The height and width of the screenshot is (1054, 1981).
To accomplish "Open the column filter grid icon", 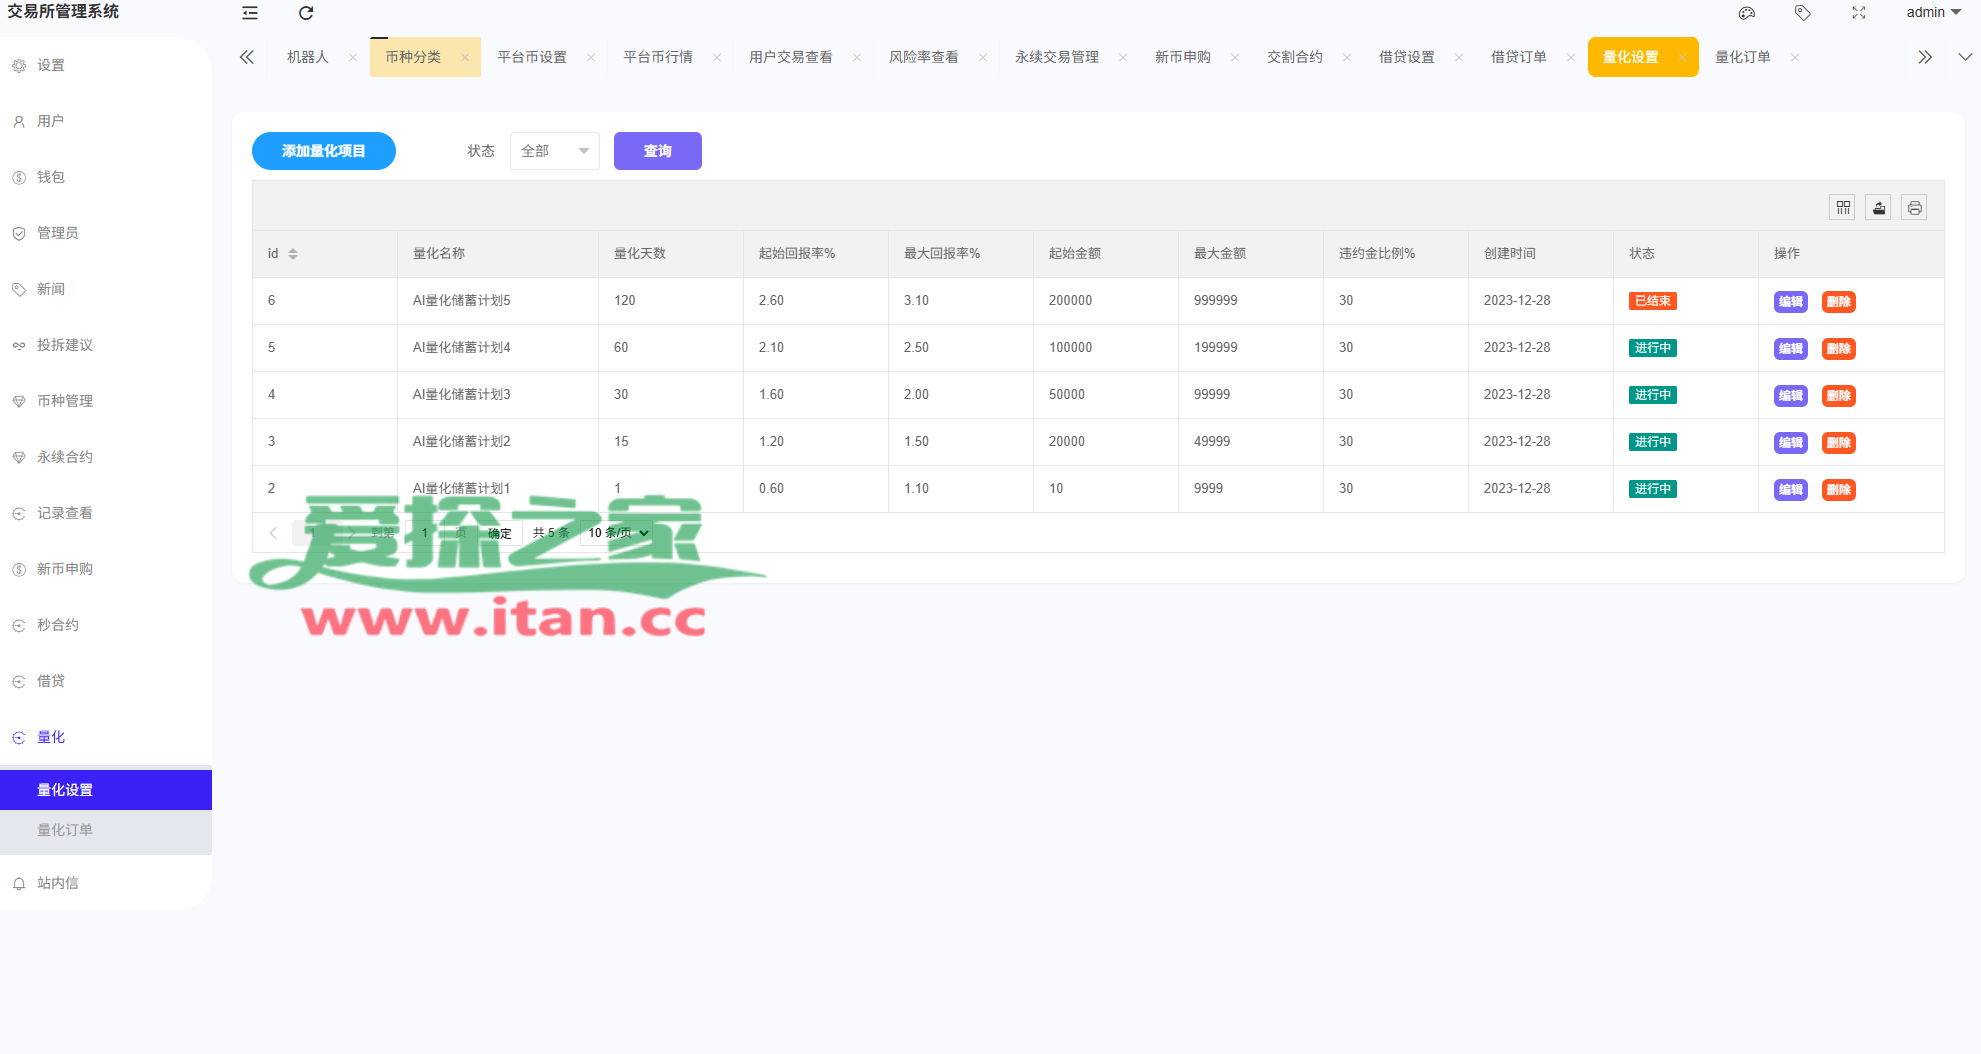I will click(1843, 208).
